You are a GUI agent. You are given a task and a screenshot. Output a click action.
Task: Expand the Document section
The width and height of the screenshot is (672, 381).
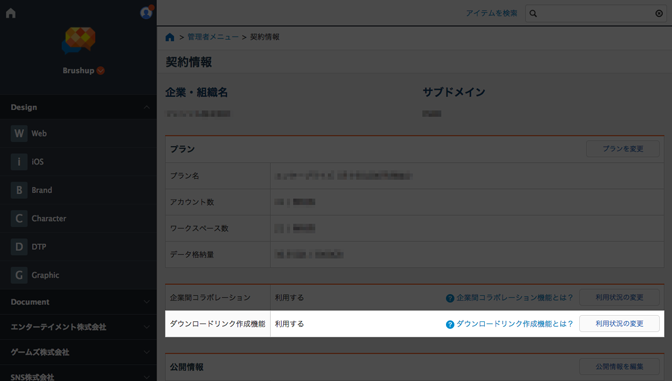(x=147, y=302)
